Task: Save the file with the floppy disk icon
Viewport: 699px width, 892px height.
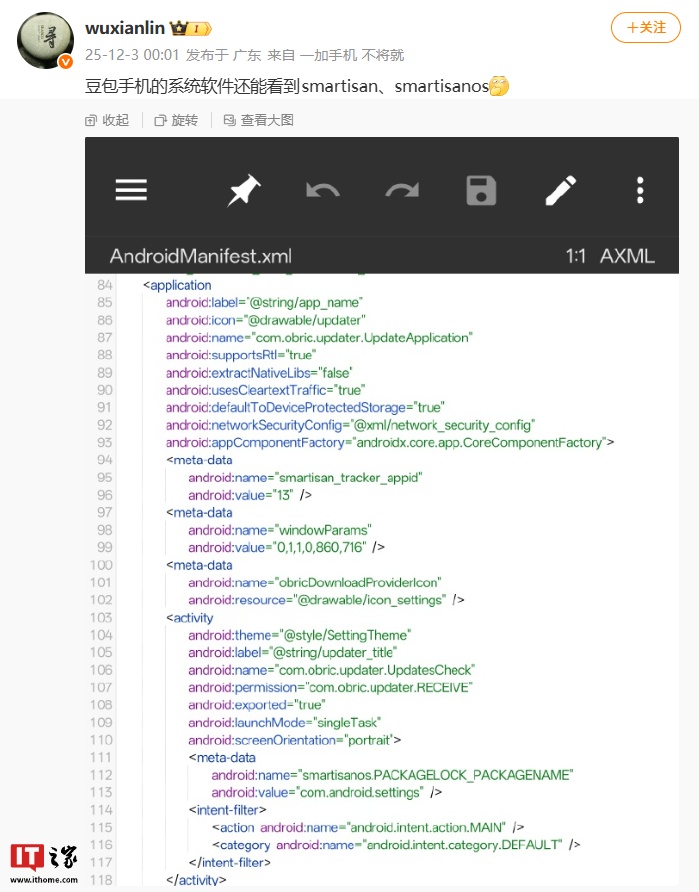Action: [482, 190]
